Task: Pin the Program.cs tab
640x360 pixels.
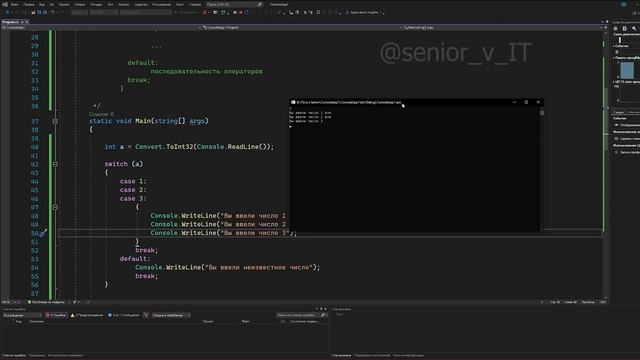Action: click(x=22, y=22)
